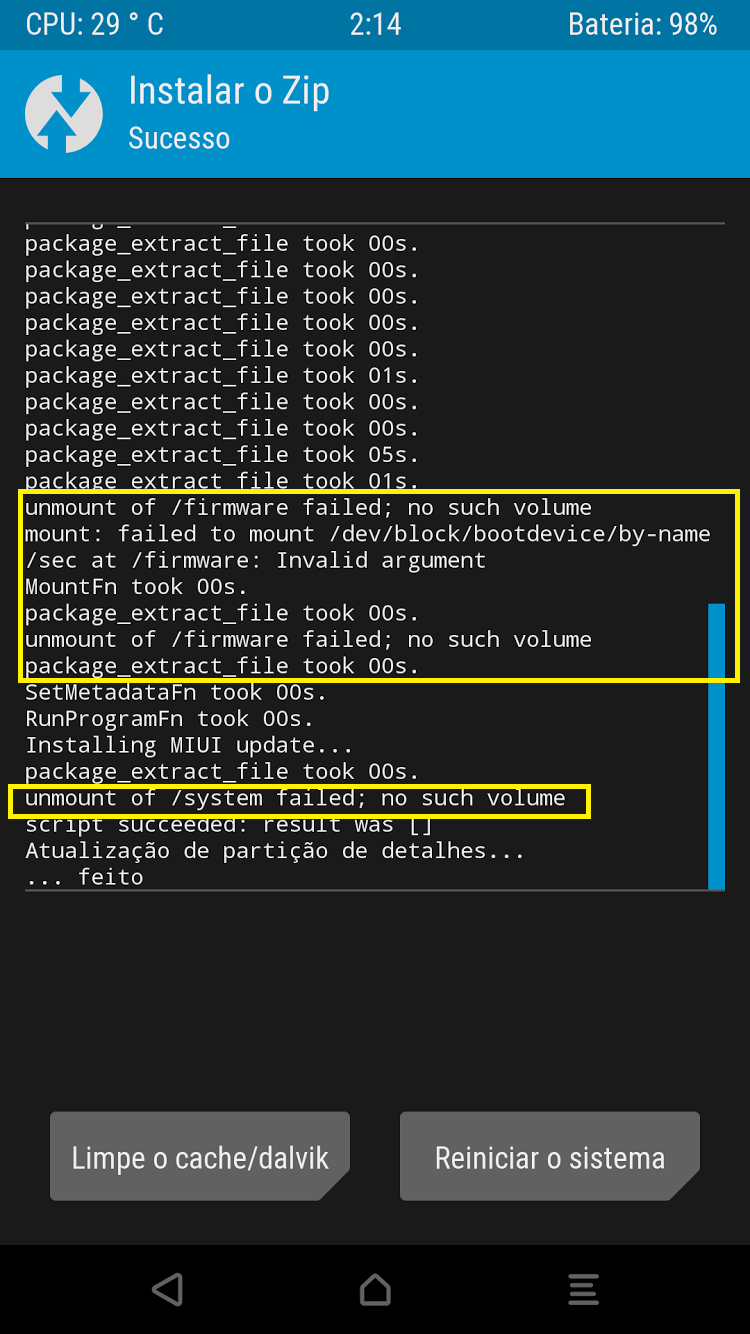Tap the TWRP logo icon
This screenshot has width=750, height=1334.
pos(64,113)
